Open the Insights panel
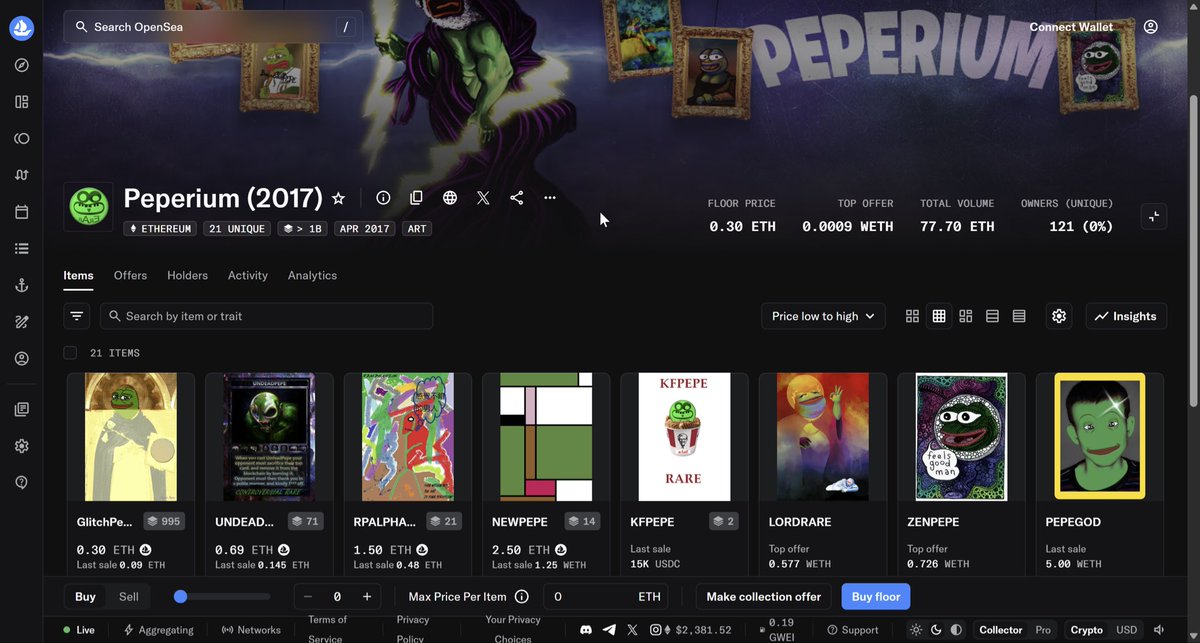 coord(1126,316)
